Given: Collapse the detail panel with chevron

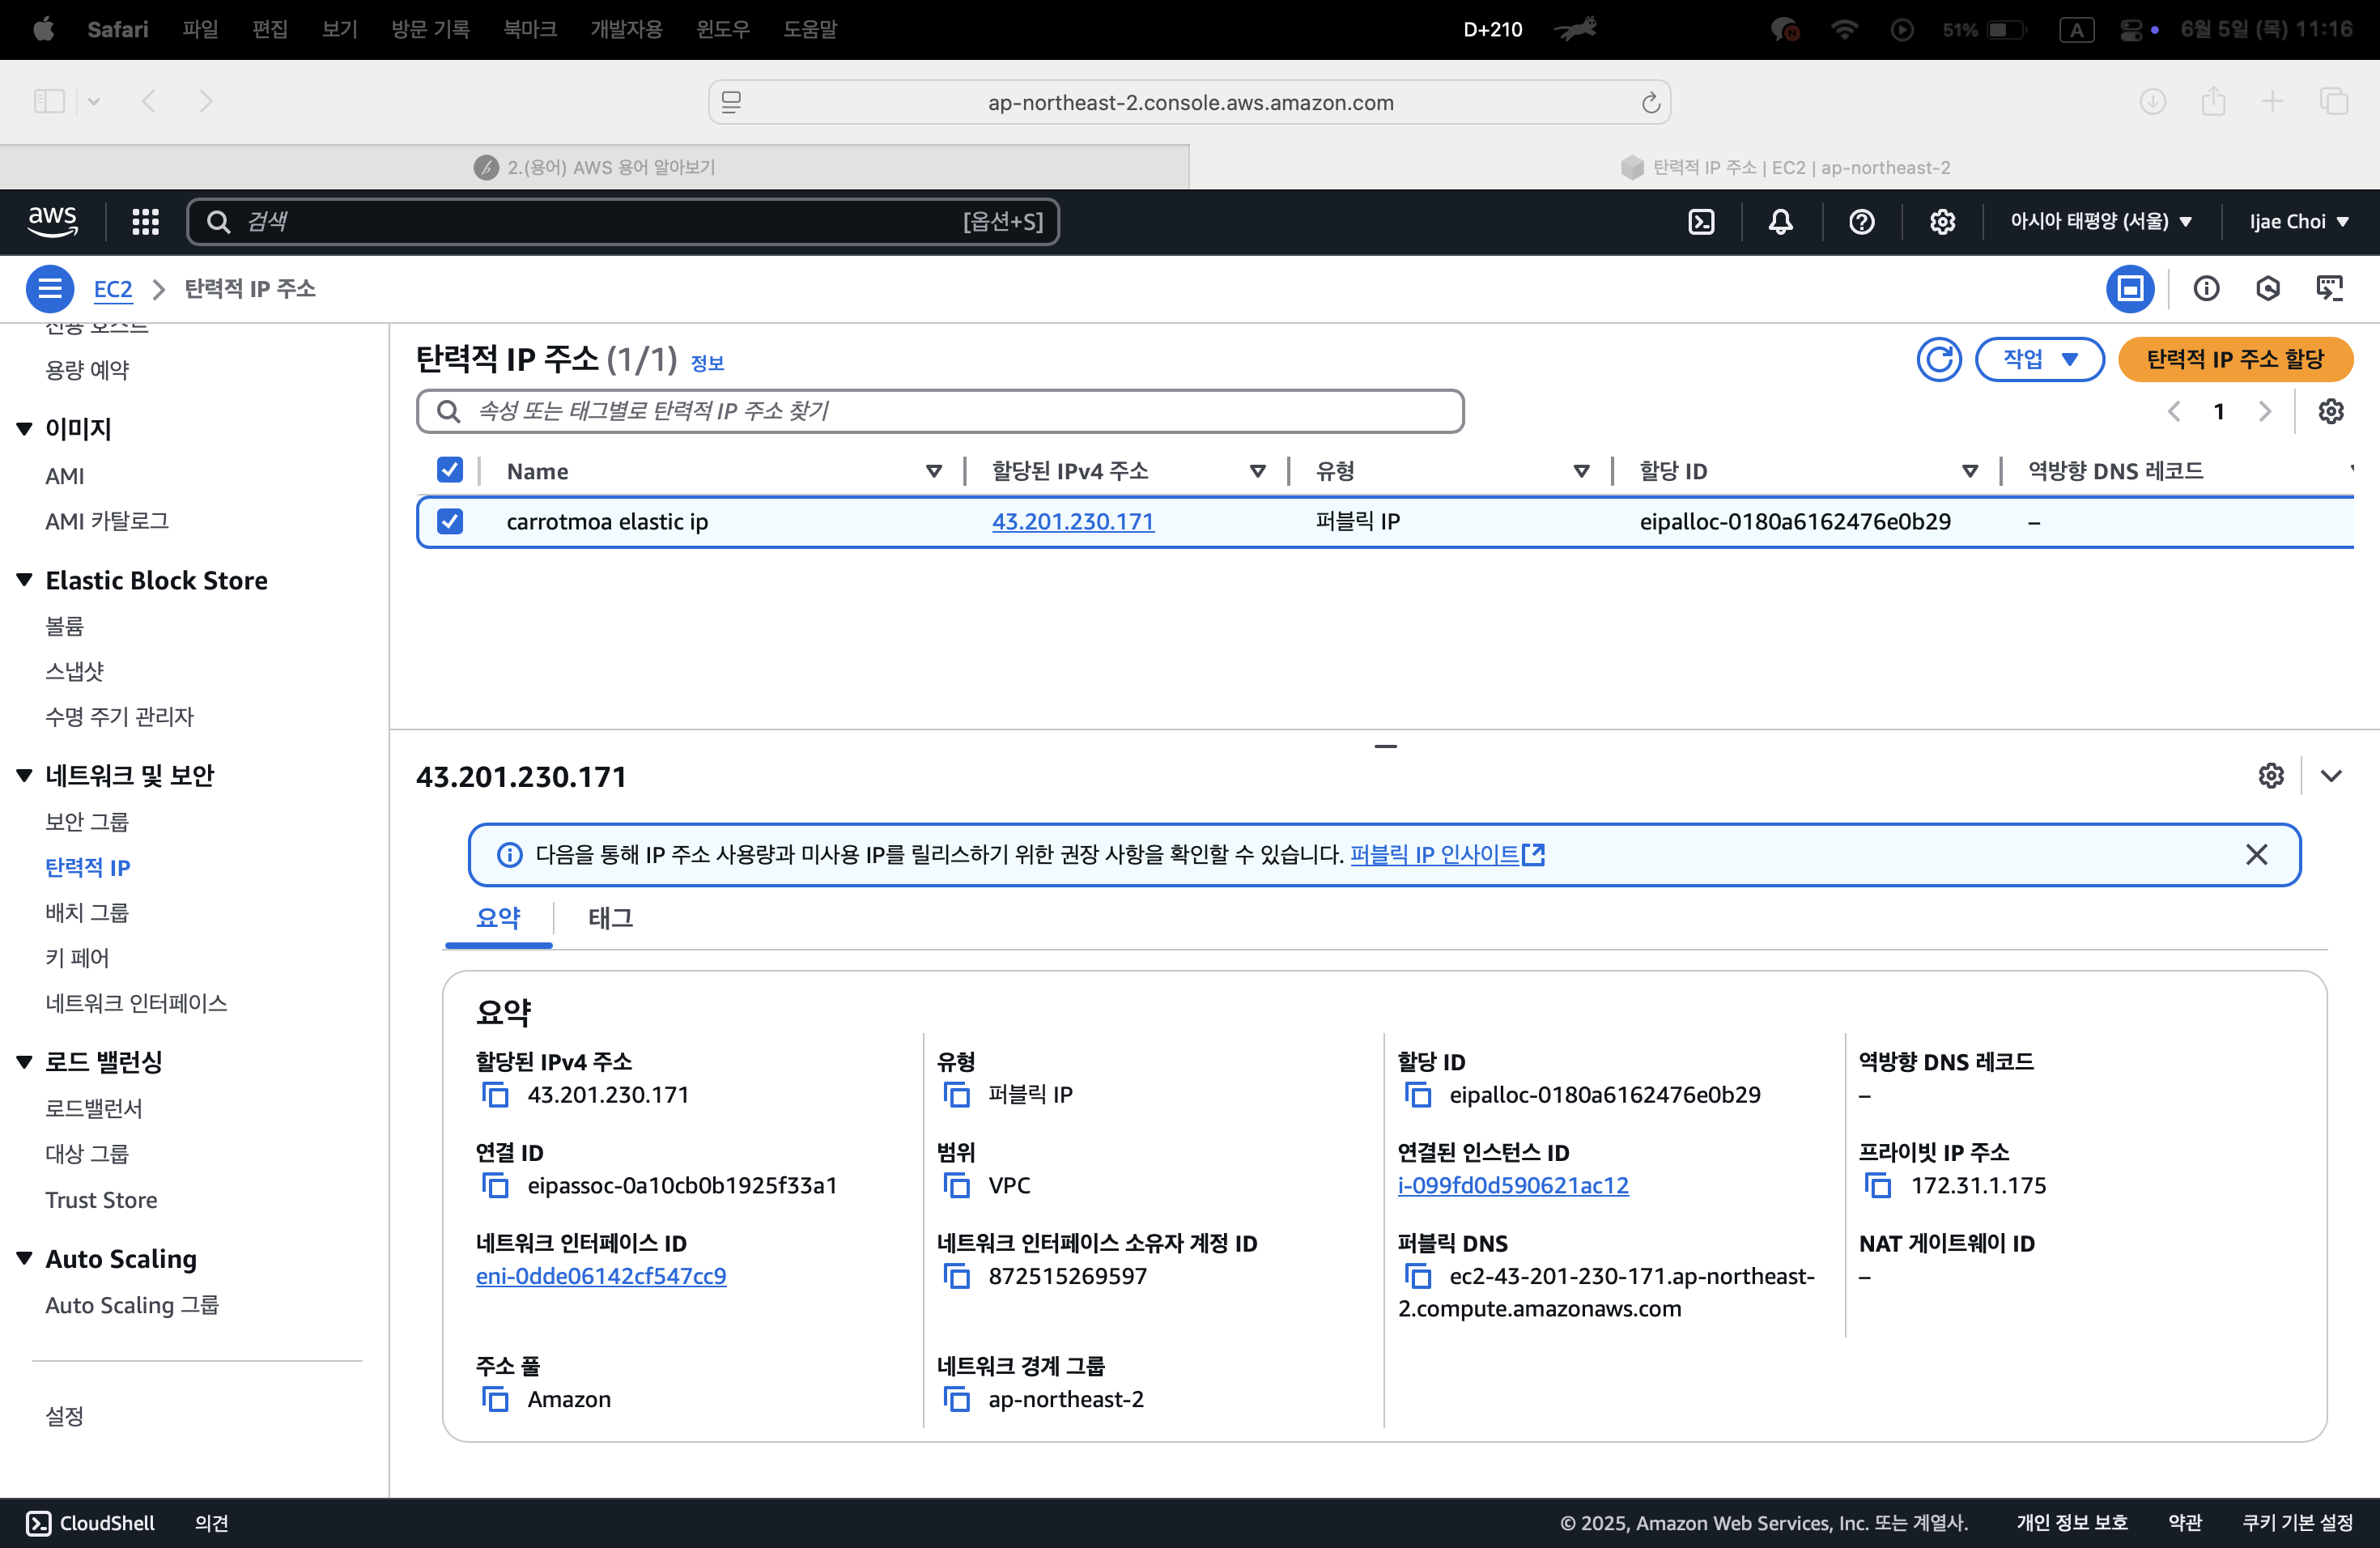Looking at the screenshot, I should (x=2331, y=776).
